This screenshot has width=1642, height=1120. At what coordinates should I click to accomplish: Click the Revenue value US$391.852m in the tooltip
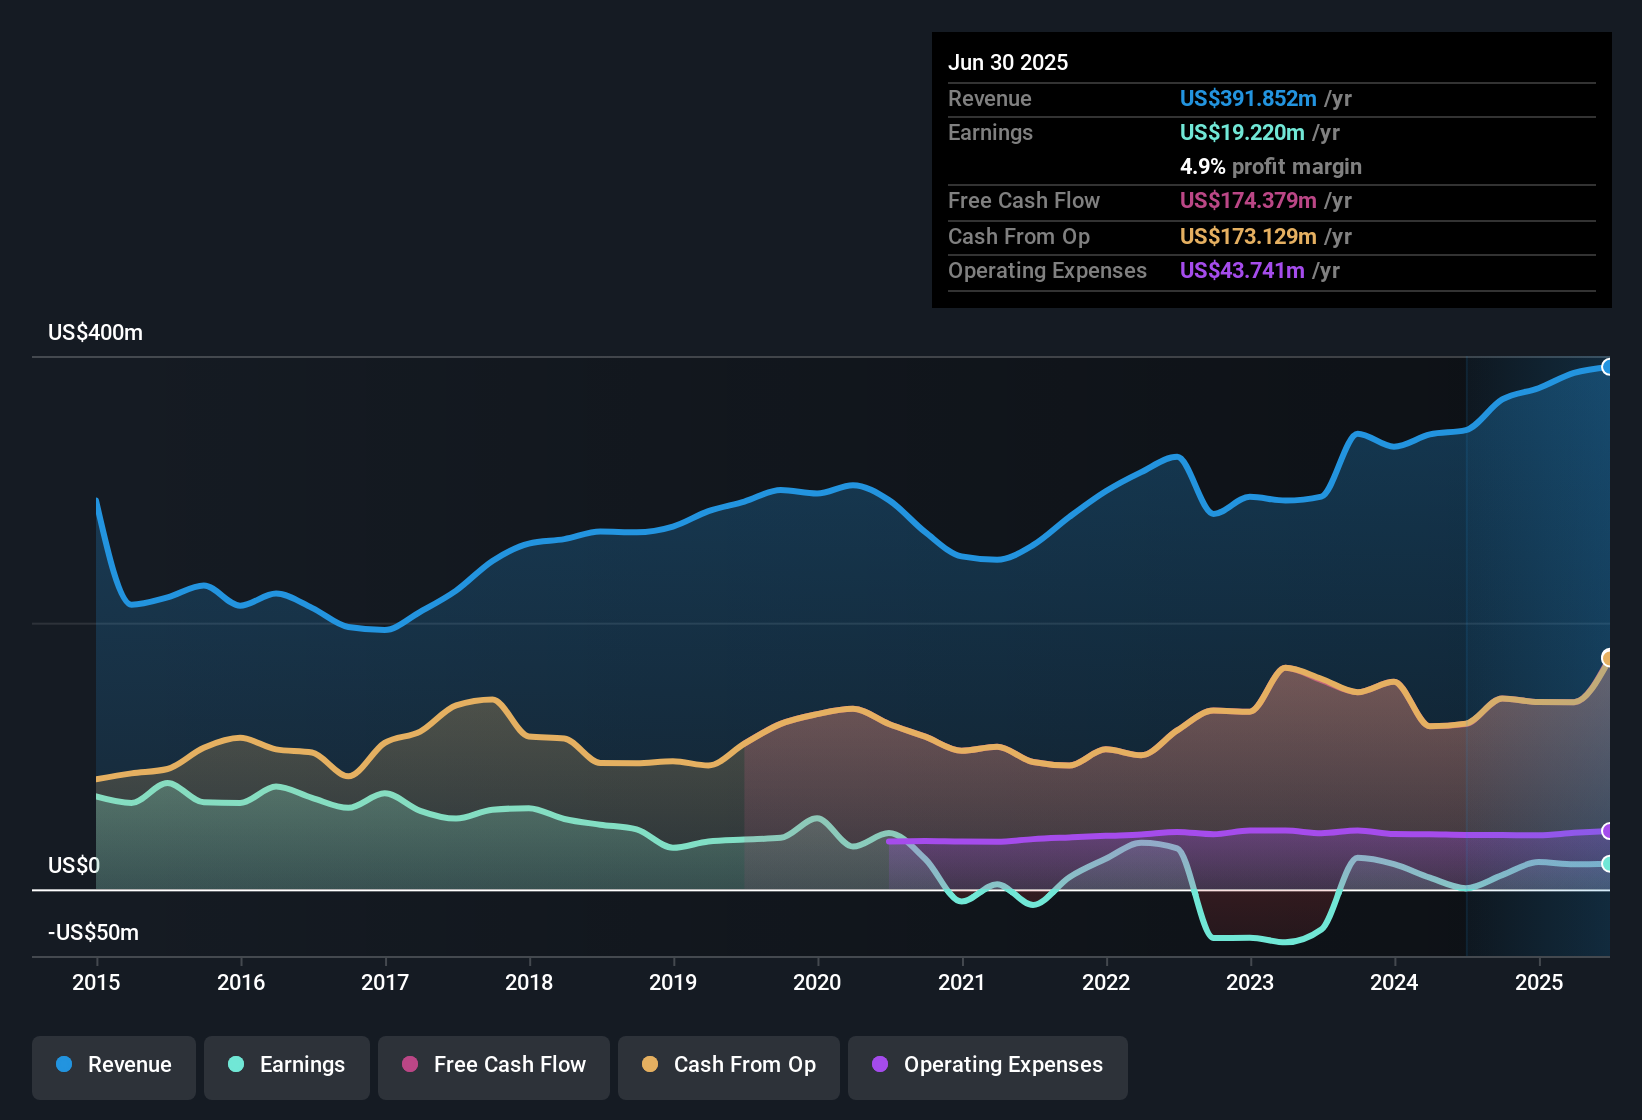point(1248,99)
